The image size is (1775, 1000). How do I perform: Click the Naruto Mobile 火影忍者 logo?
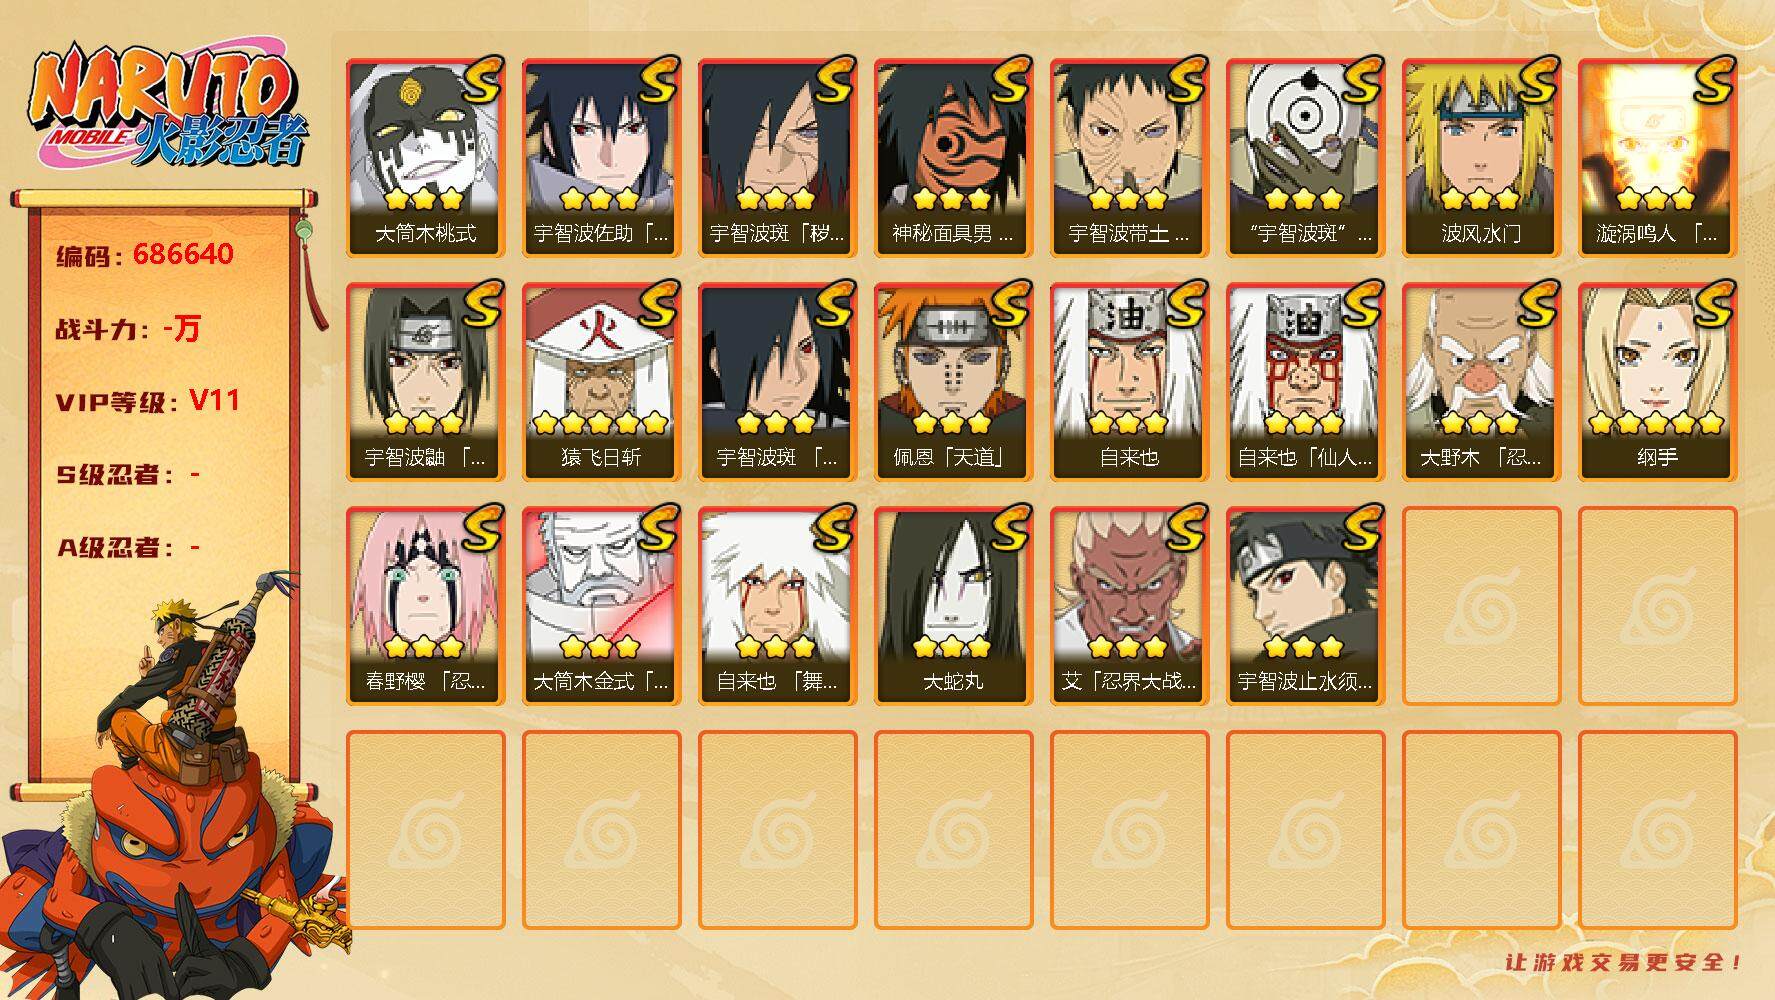166,110
